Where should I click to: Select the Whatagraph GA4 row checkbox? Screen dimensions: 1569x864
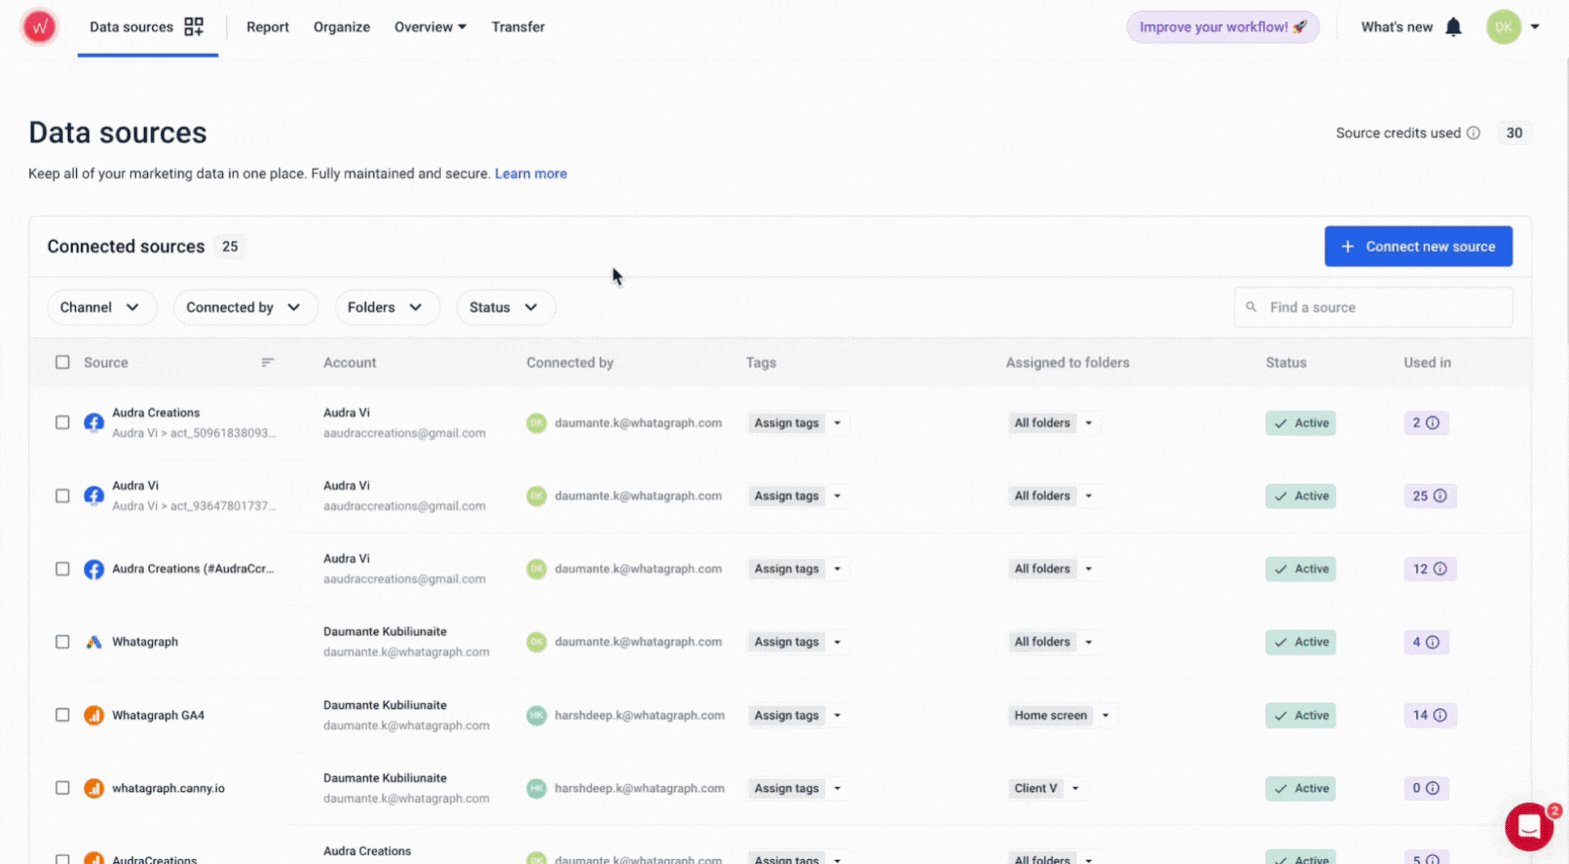62,715
